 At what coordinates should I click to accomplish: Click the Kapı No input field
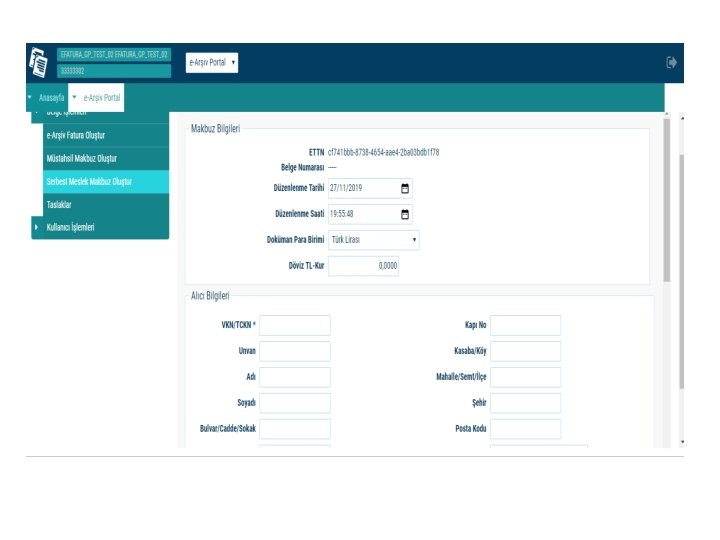pos(525,325)
